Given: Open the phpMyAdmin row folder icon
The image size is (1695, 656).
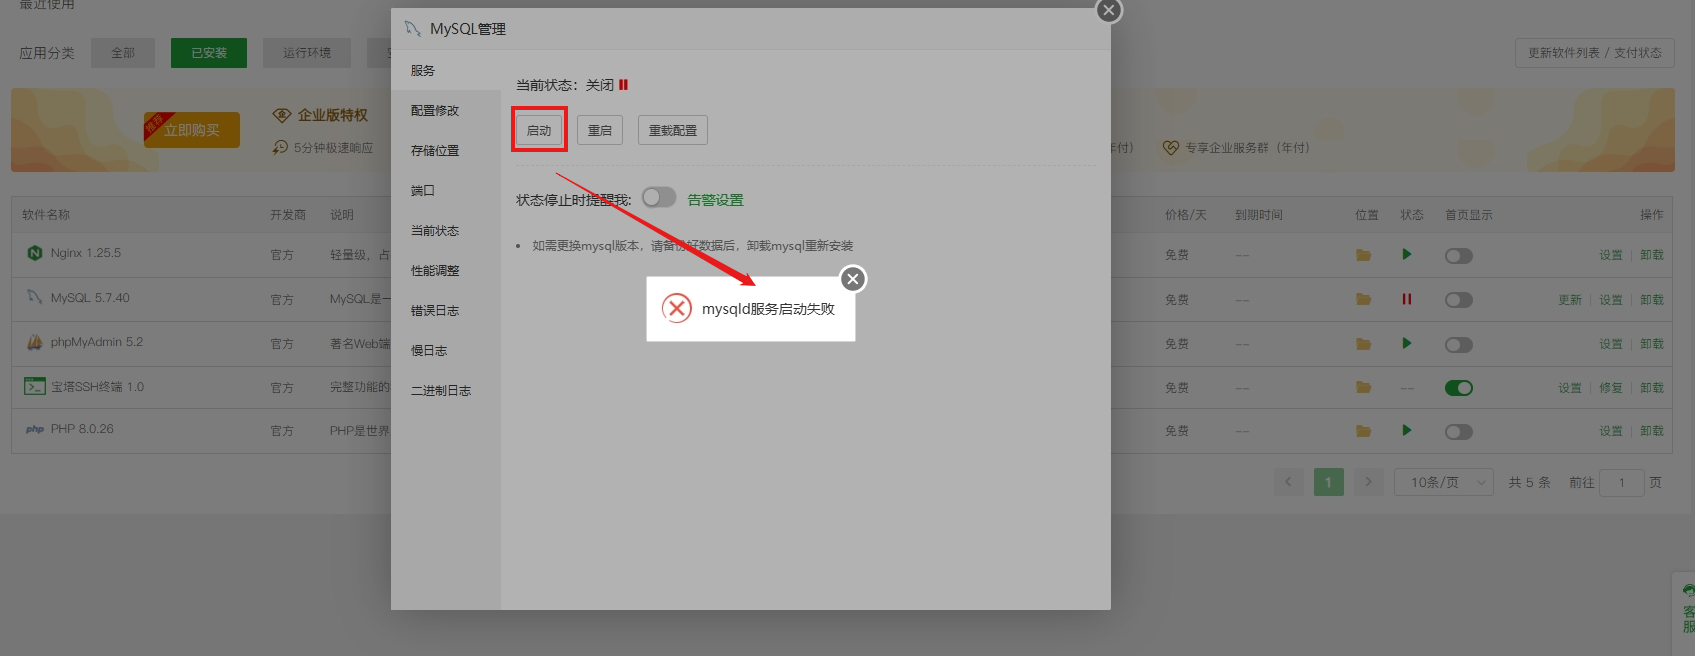Looking at the screenshot, I should 1363,344.
